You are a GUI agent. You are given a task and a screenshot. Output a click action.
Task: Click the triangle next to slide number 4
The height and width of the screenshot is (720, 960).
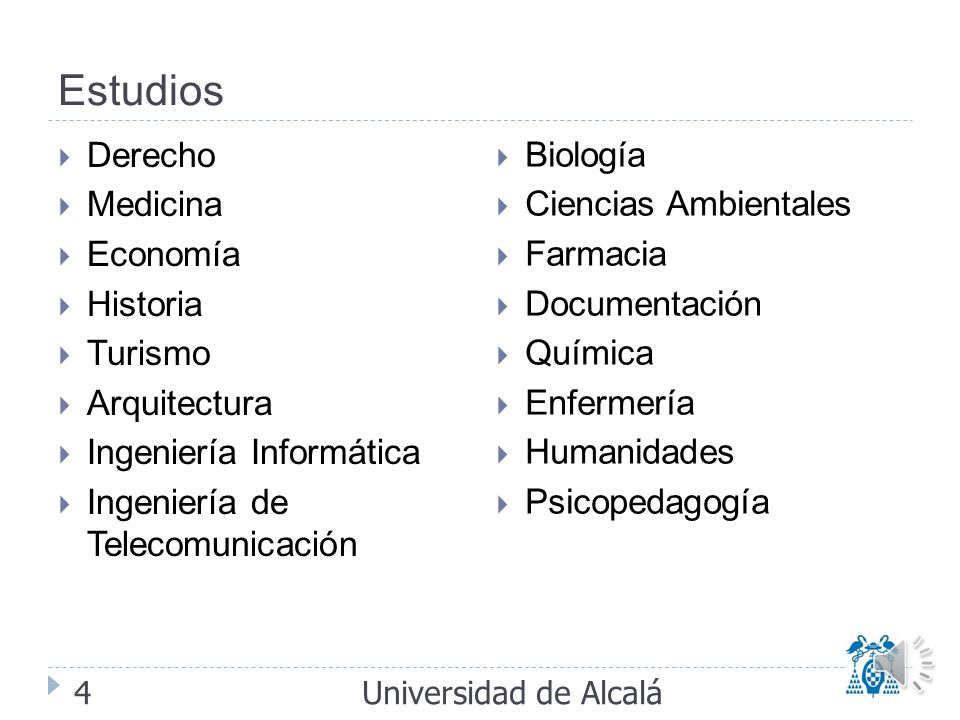coord(54,685)
